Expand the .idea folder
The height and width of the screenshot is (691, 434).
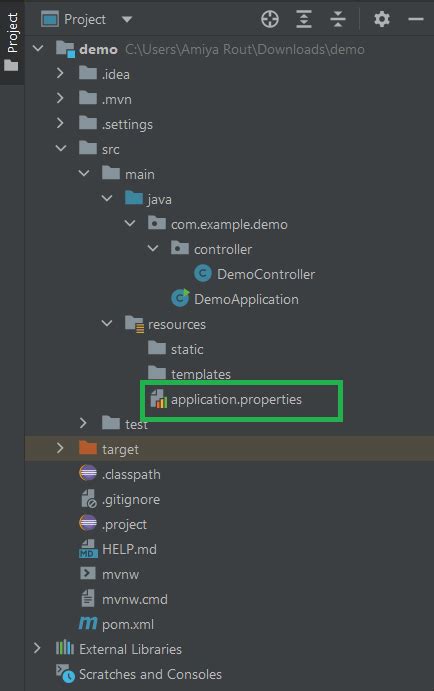[60, 73]
